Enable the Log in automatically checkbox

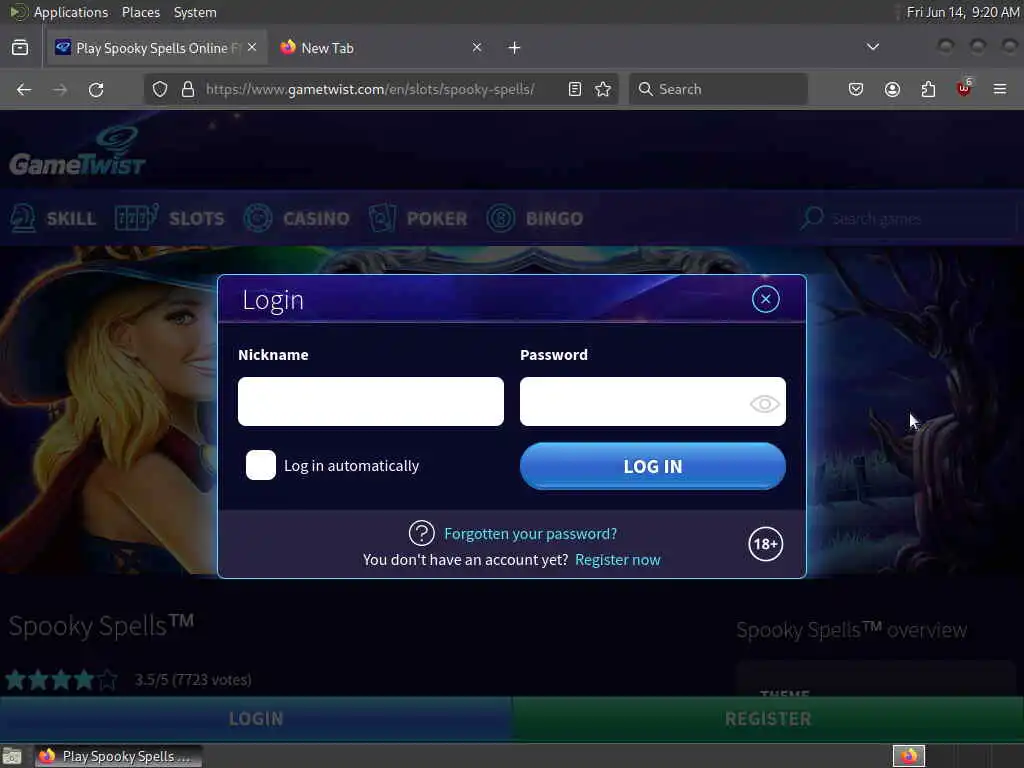261,465
